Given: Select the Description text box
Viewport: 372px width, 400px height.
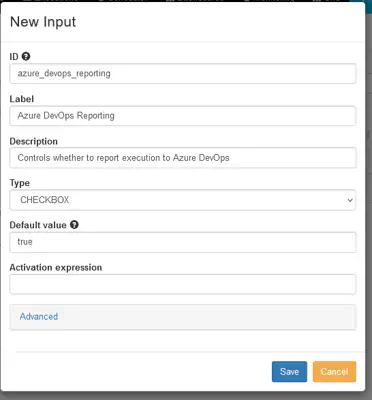Looking at the screenshot, I should pos(183,158).
